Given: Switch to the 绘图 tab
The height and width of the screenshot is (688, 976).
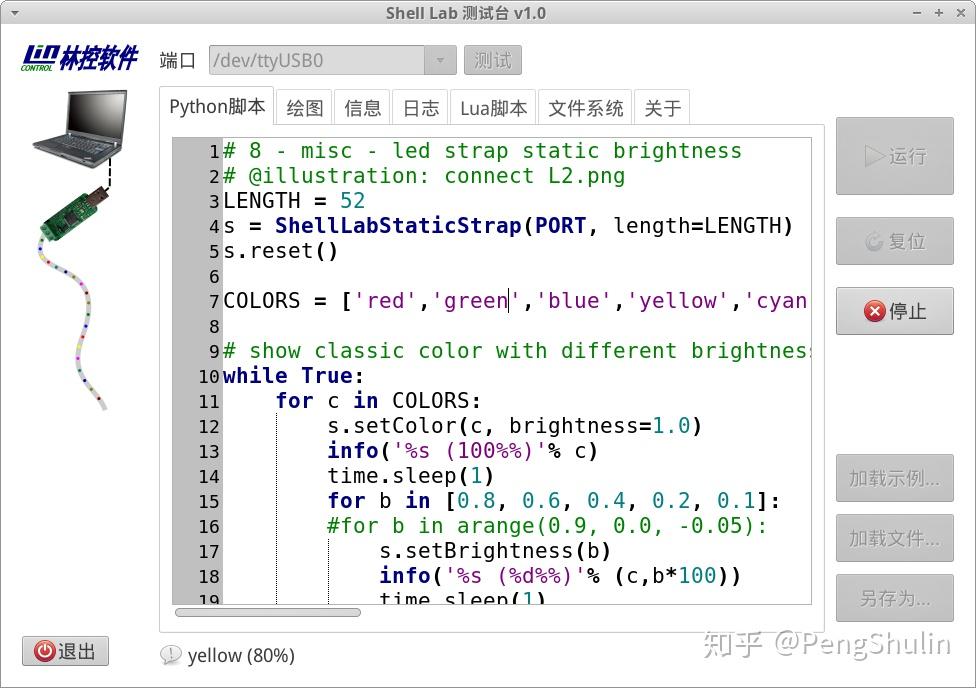Looking at the screenshot, I should 304,107.
